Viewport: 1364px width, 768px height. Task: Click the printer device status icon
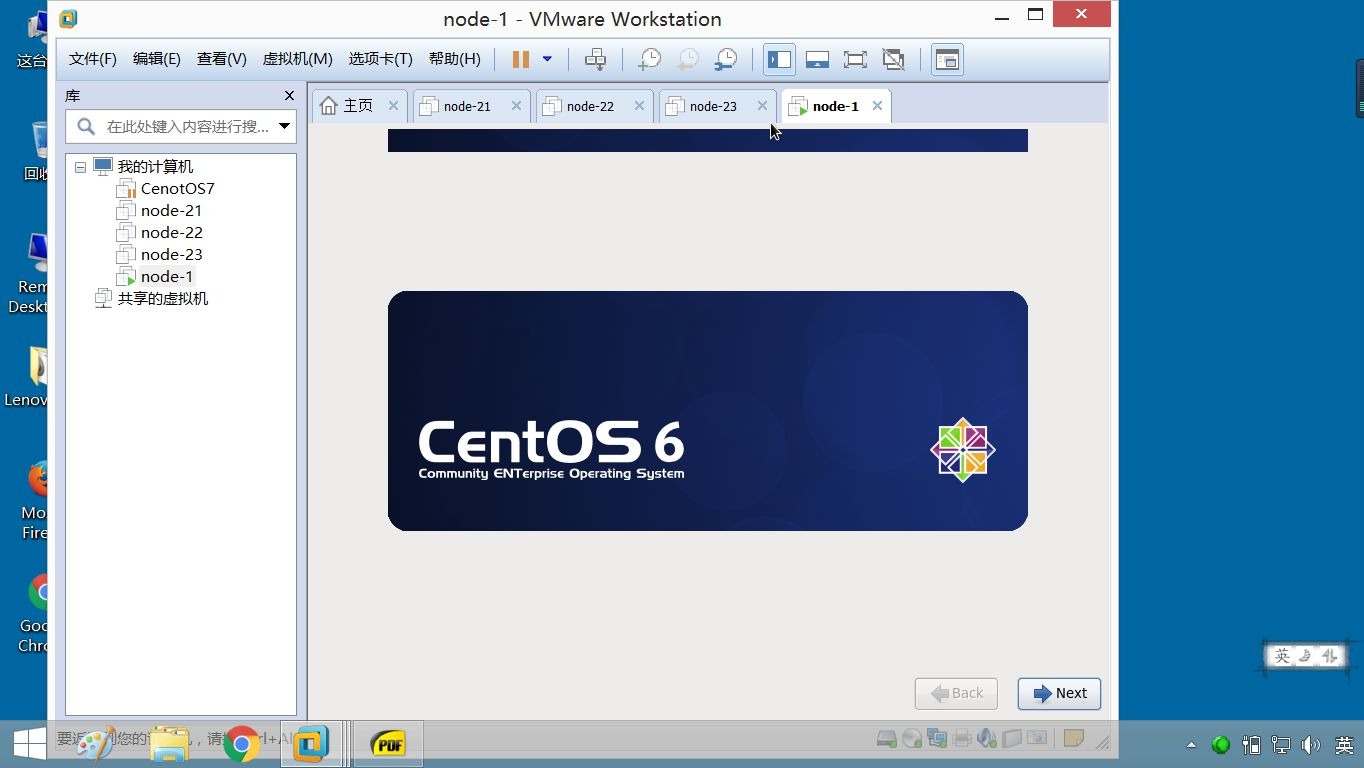coord(961,739)
